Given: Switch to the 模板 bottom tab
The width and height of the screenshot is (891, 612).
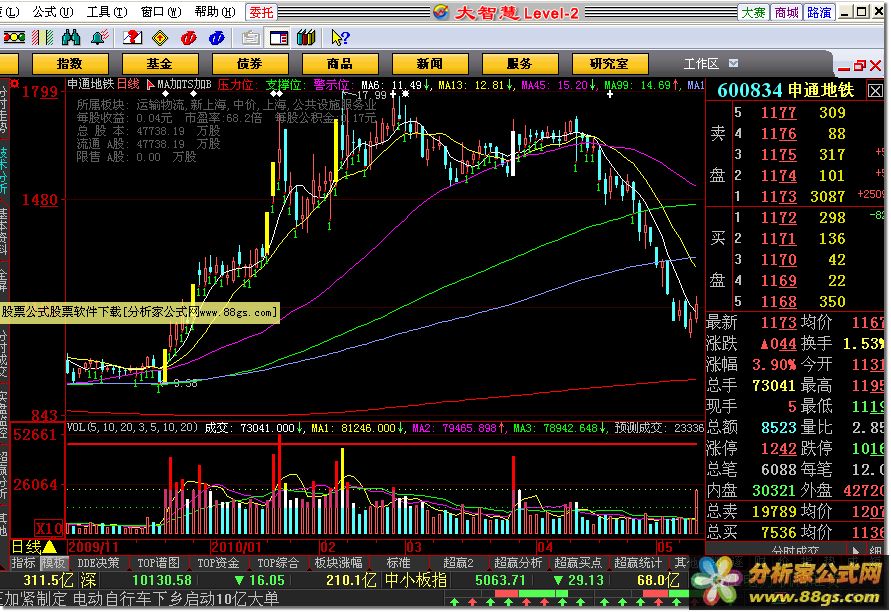Looking at the screenshot, I should 53,563.
